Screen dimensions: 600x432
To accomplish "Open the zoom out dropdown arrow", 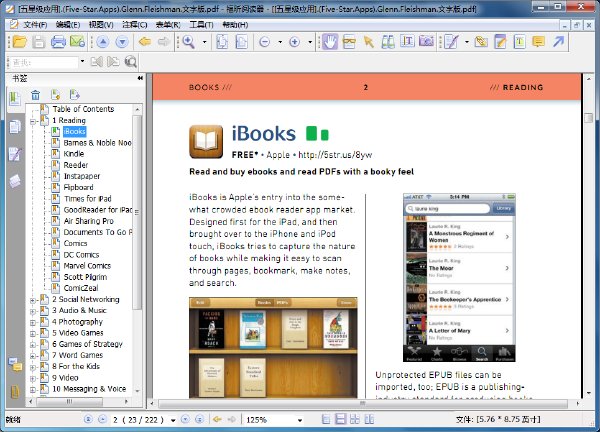I will 280,42.
